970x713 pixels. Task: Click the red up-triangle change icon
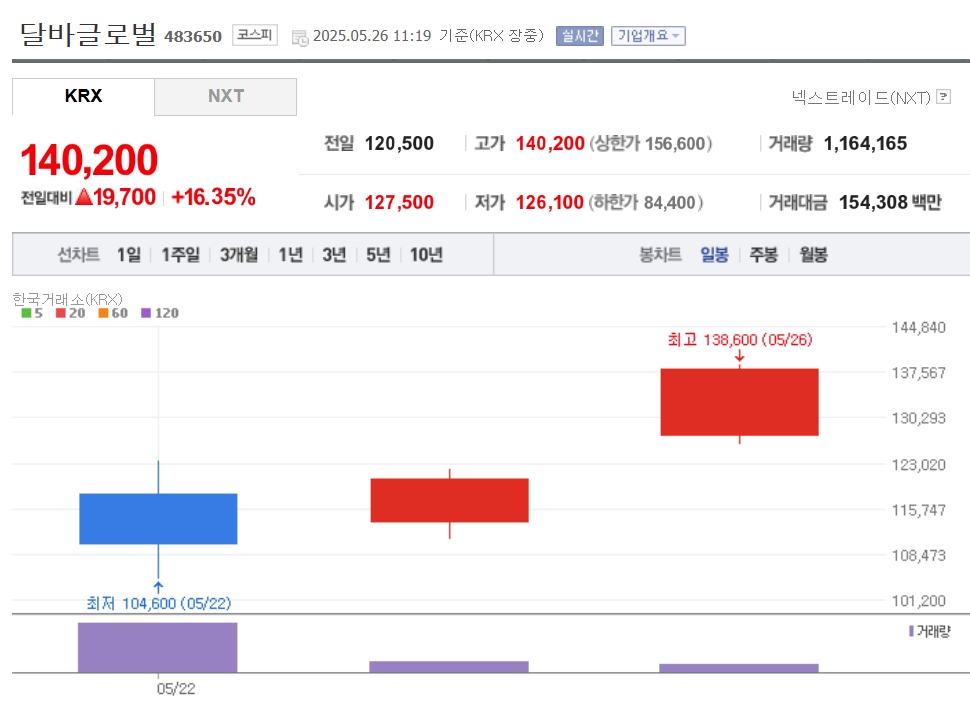[84, 197]
